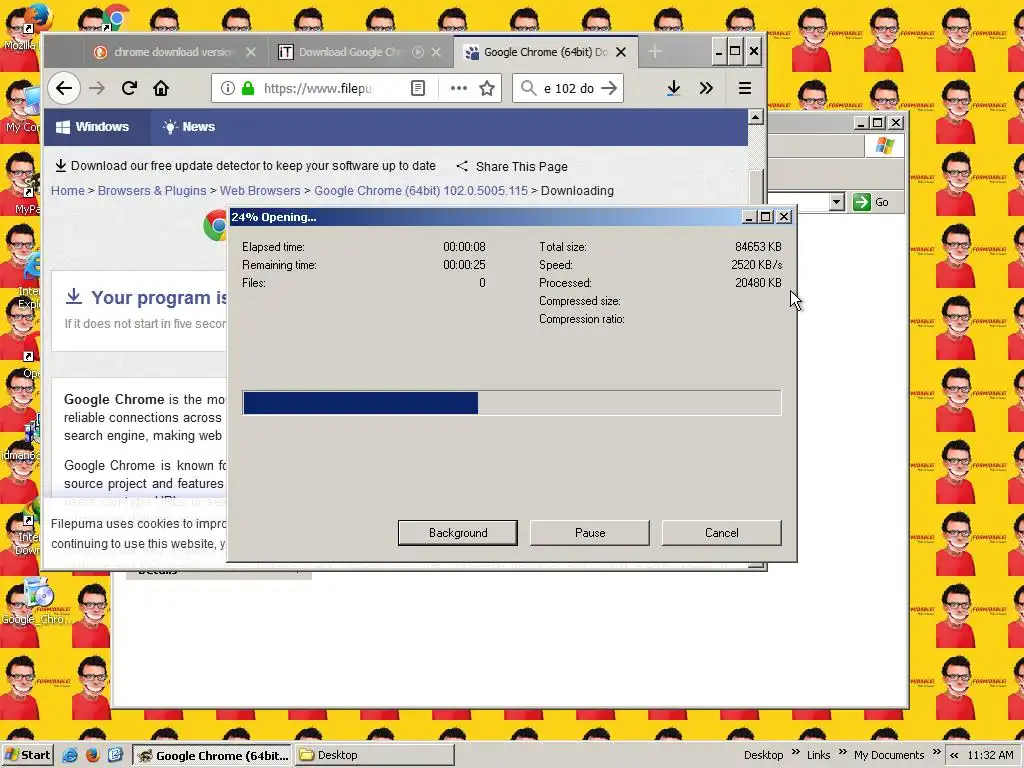Minimize the extraction dialog

click(x=749, y=217)
